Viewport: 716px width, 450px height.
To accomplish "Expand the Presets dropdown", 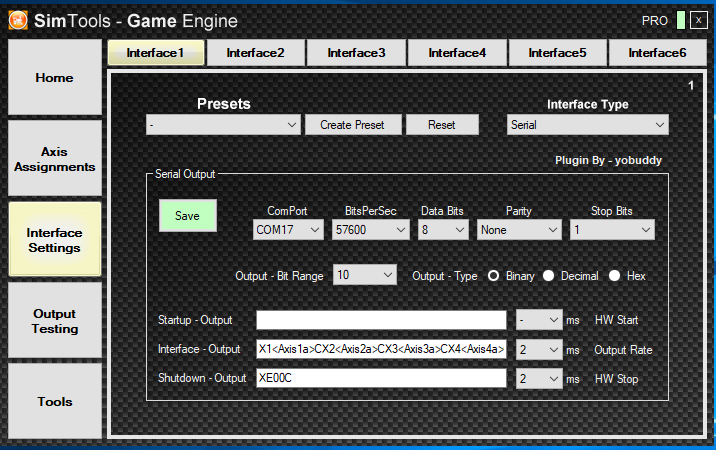I will (x=223, y=125).
